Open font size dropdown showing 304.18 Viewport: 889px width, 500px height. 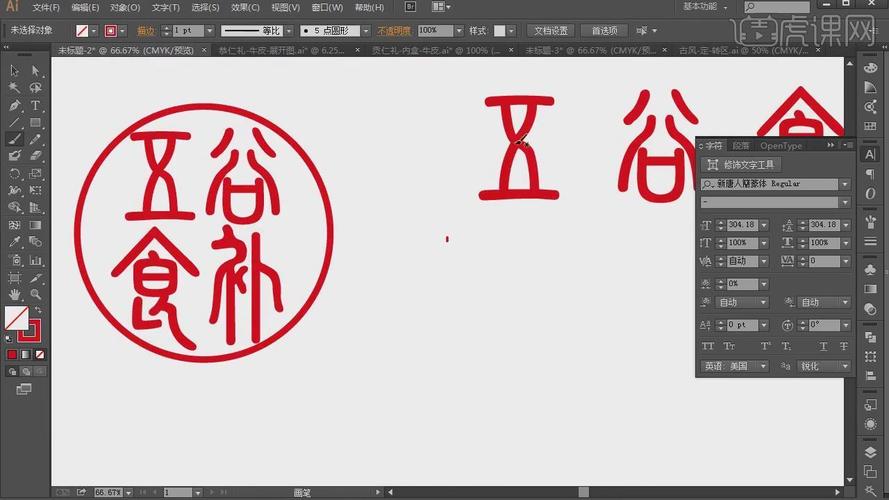(x=764, y=225)
